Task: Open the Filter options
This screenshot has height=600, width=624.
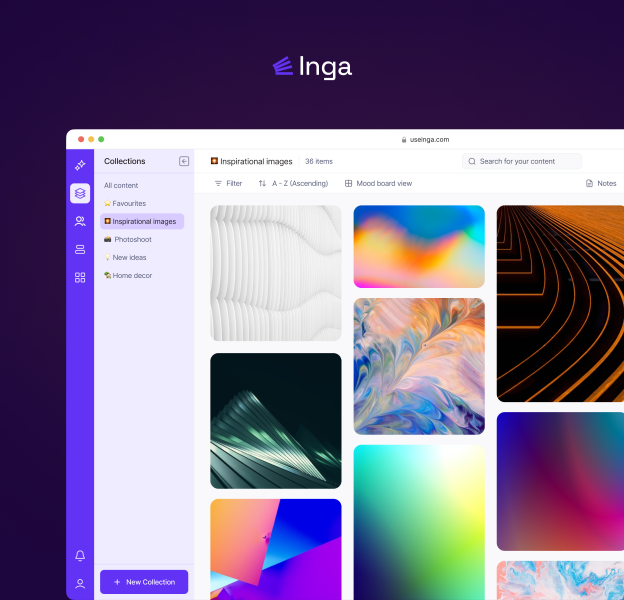Action: pyautogui.click(x=228, y=184)
